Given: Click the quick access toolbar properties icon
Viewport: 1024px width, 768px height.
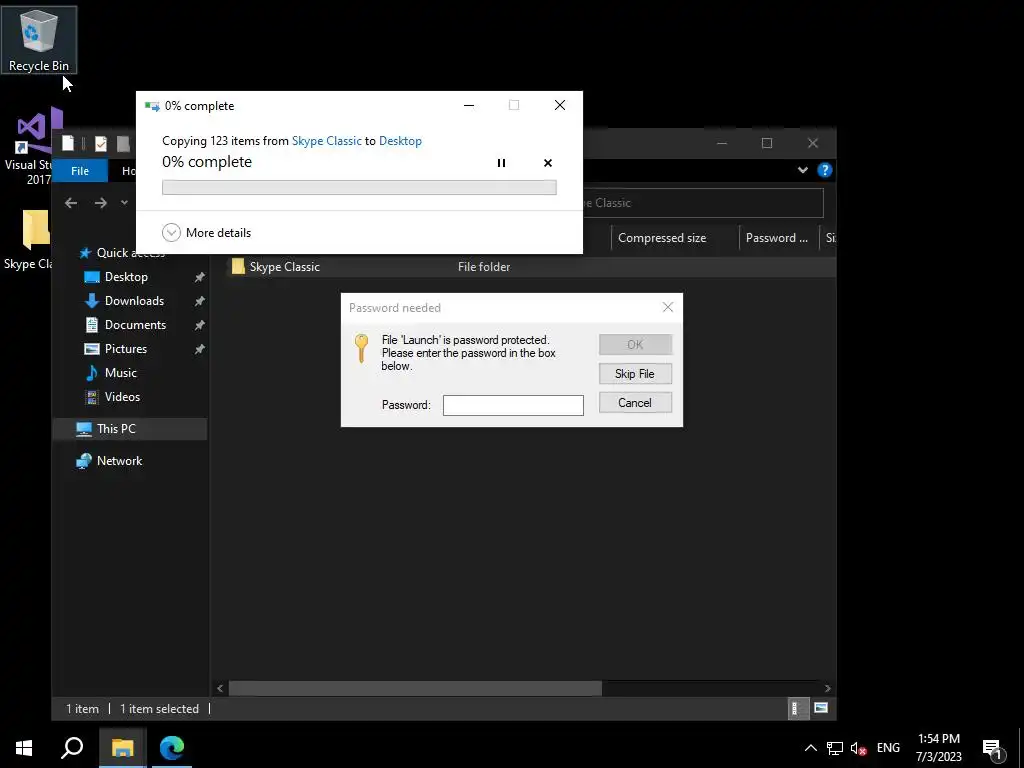Looking at the screenshot, I should pos(101,143).
